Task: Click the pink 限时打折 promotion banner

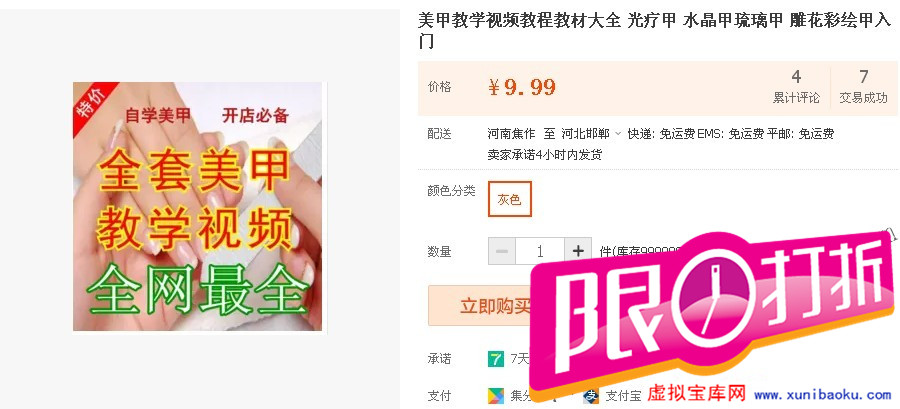Action: (712, 304)
